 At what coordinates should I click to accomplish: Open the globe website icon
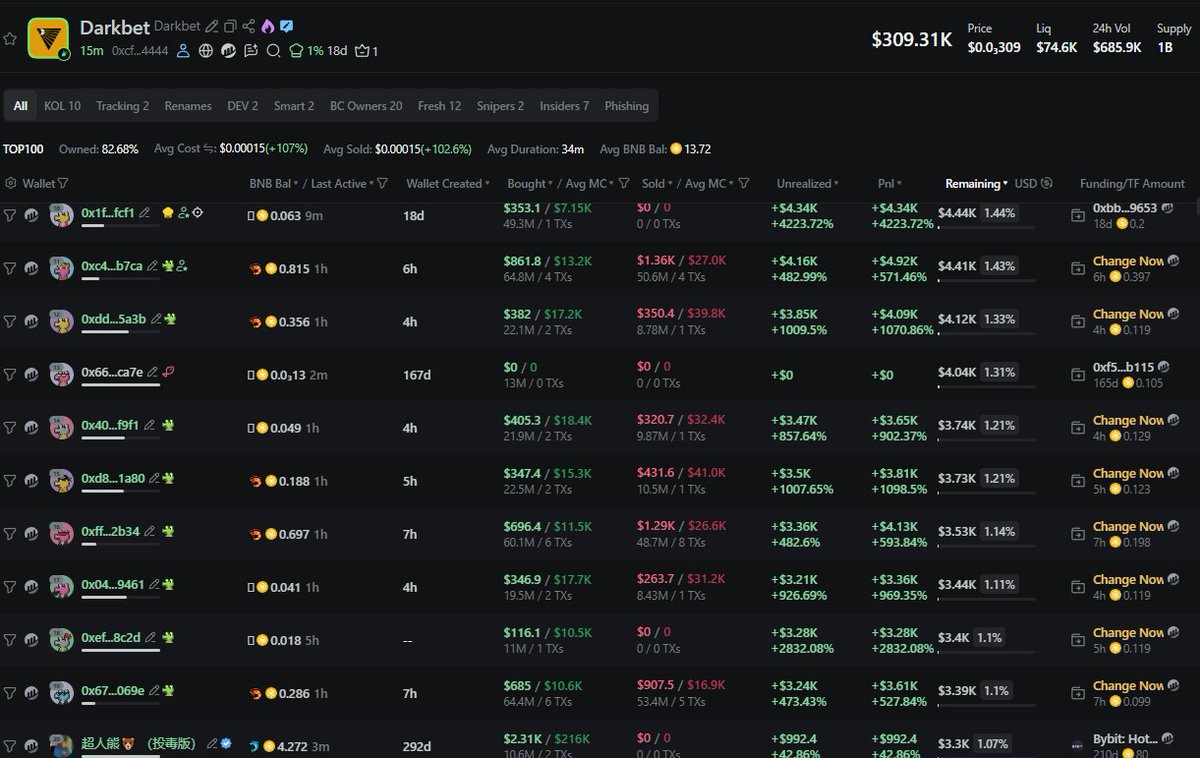(x=206, y=51)
